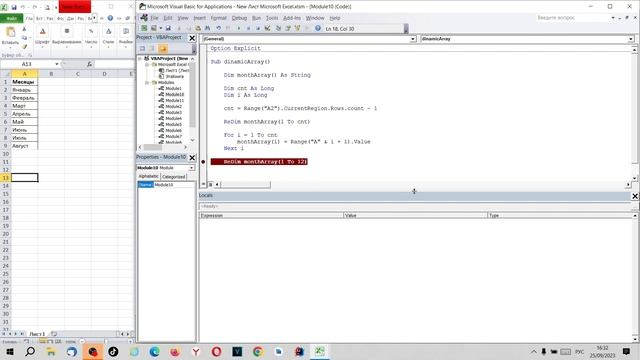Screen dimensions: 640x360
Task: Open the Insert menu in VBA editor
Action: click(200, 18)
